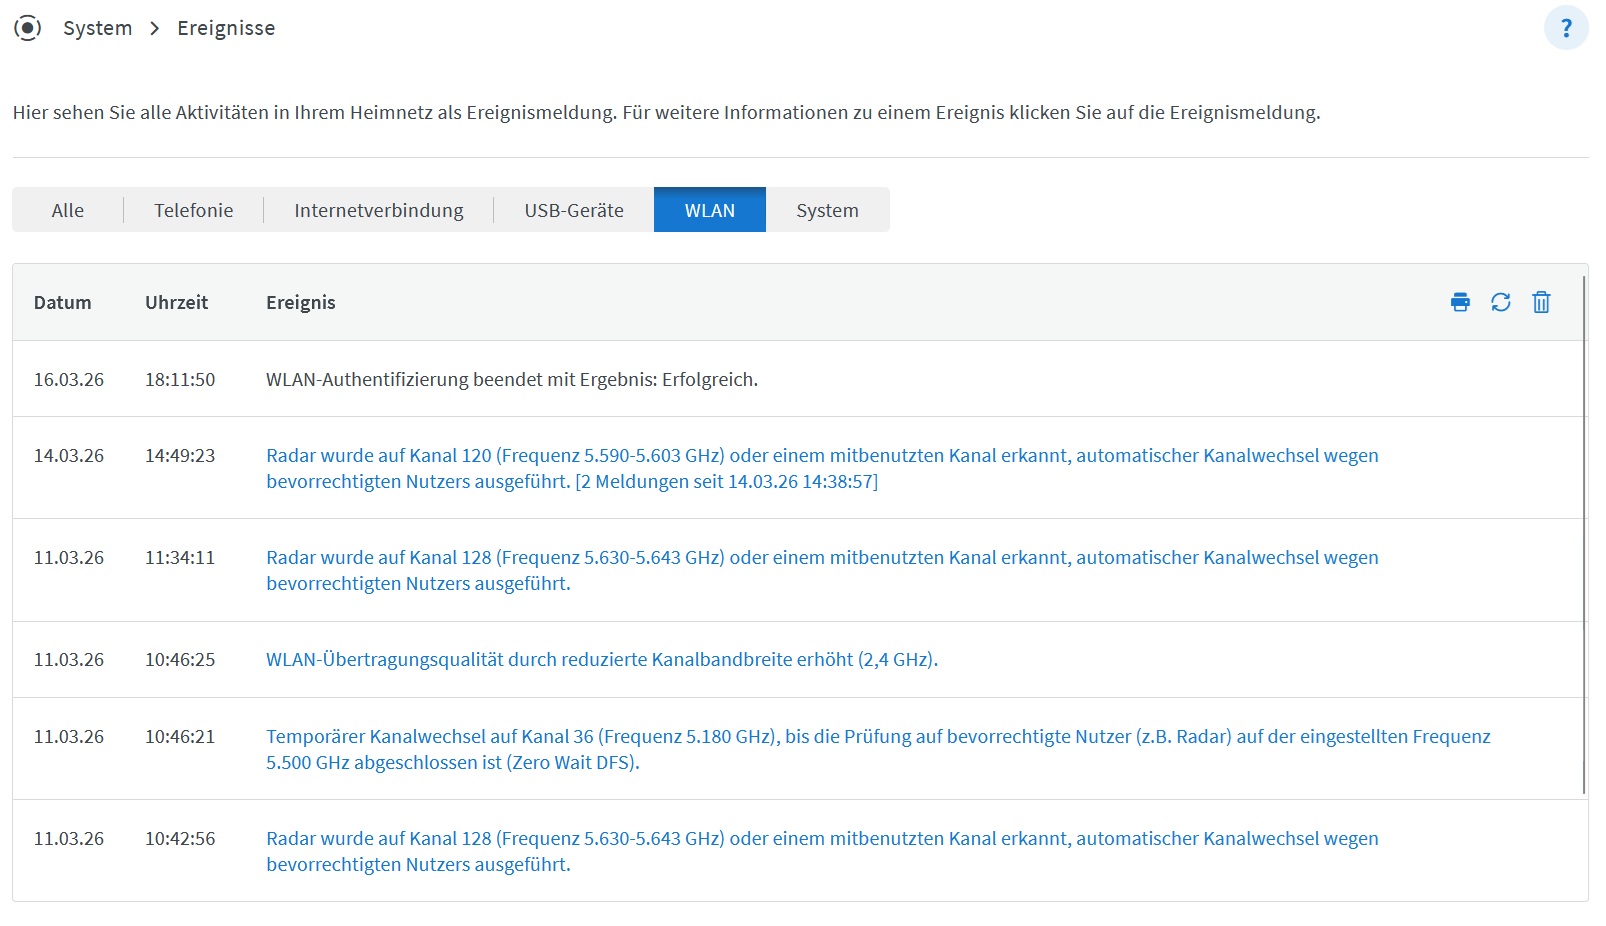Open the System events tab
Viewport: 1606px width, 926px height.
click(827, 210)
